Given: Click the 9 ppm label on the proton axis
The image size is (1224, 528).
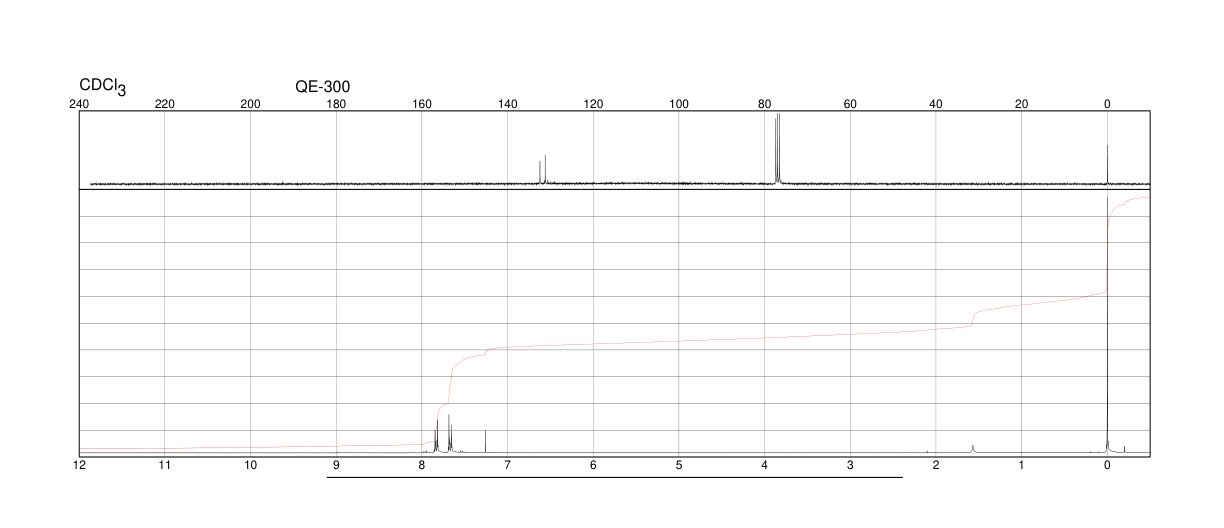Looking at the screenshot, I should [336, 466].
